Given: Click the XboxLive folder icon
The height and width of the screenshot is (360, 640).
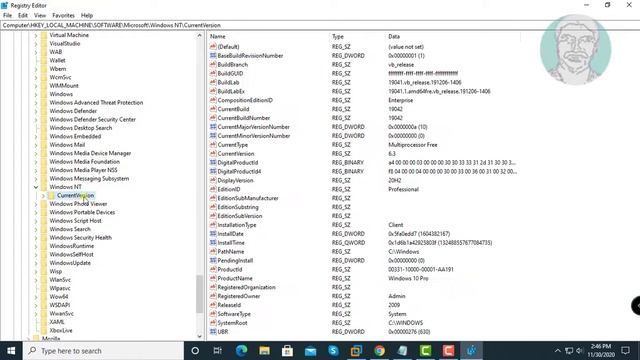Looking at the screenshot, I should 44,331.
